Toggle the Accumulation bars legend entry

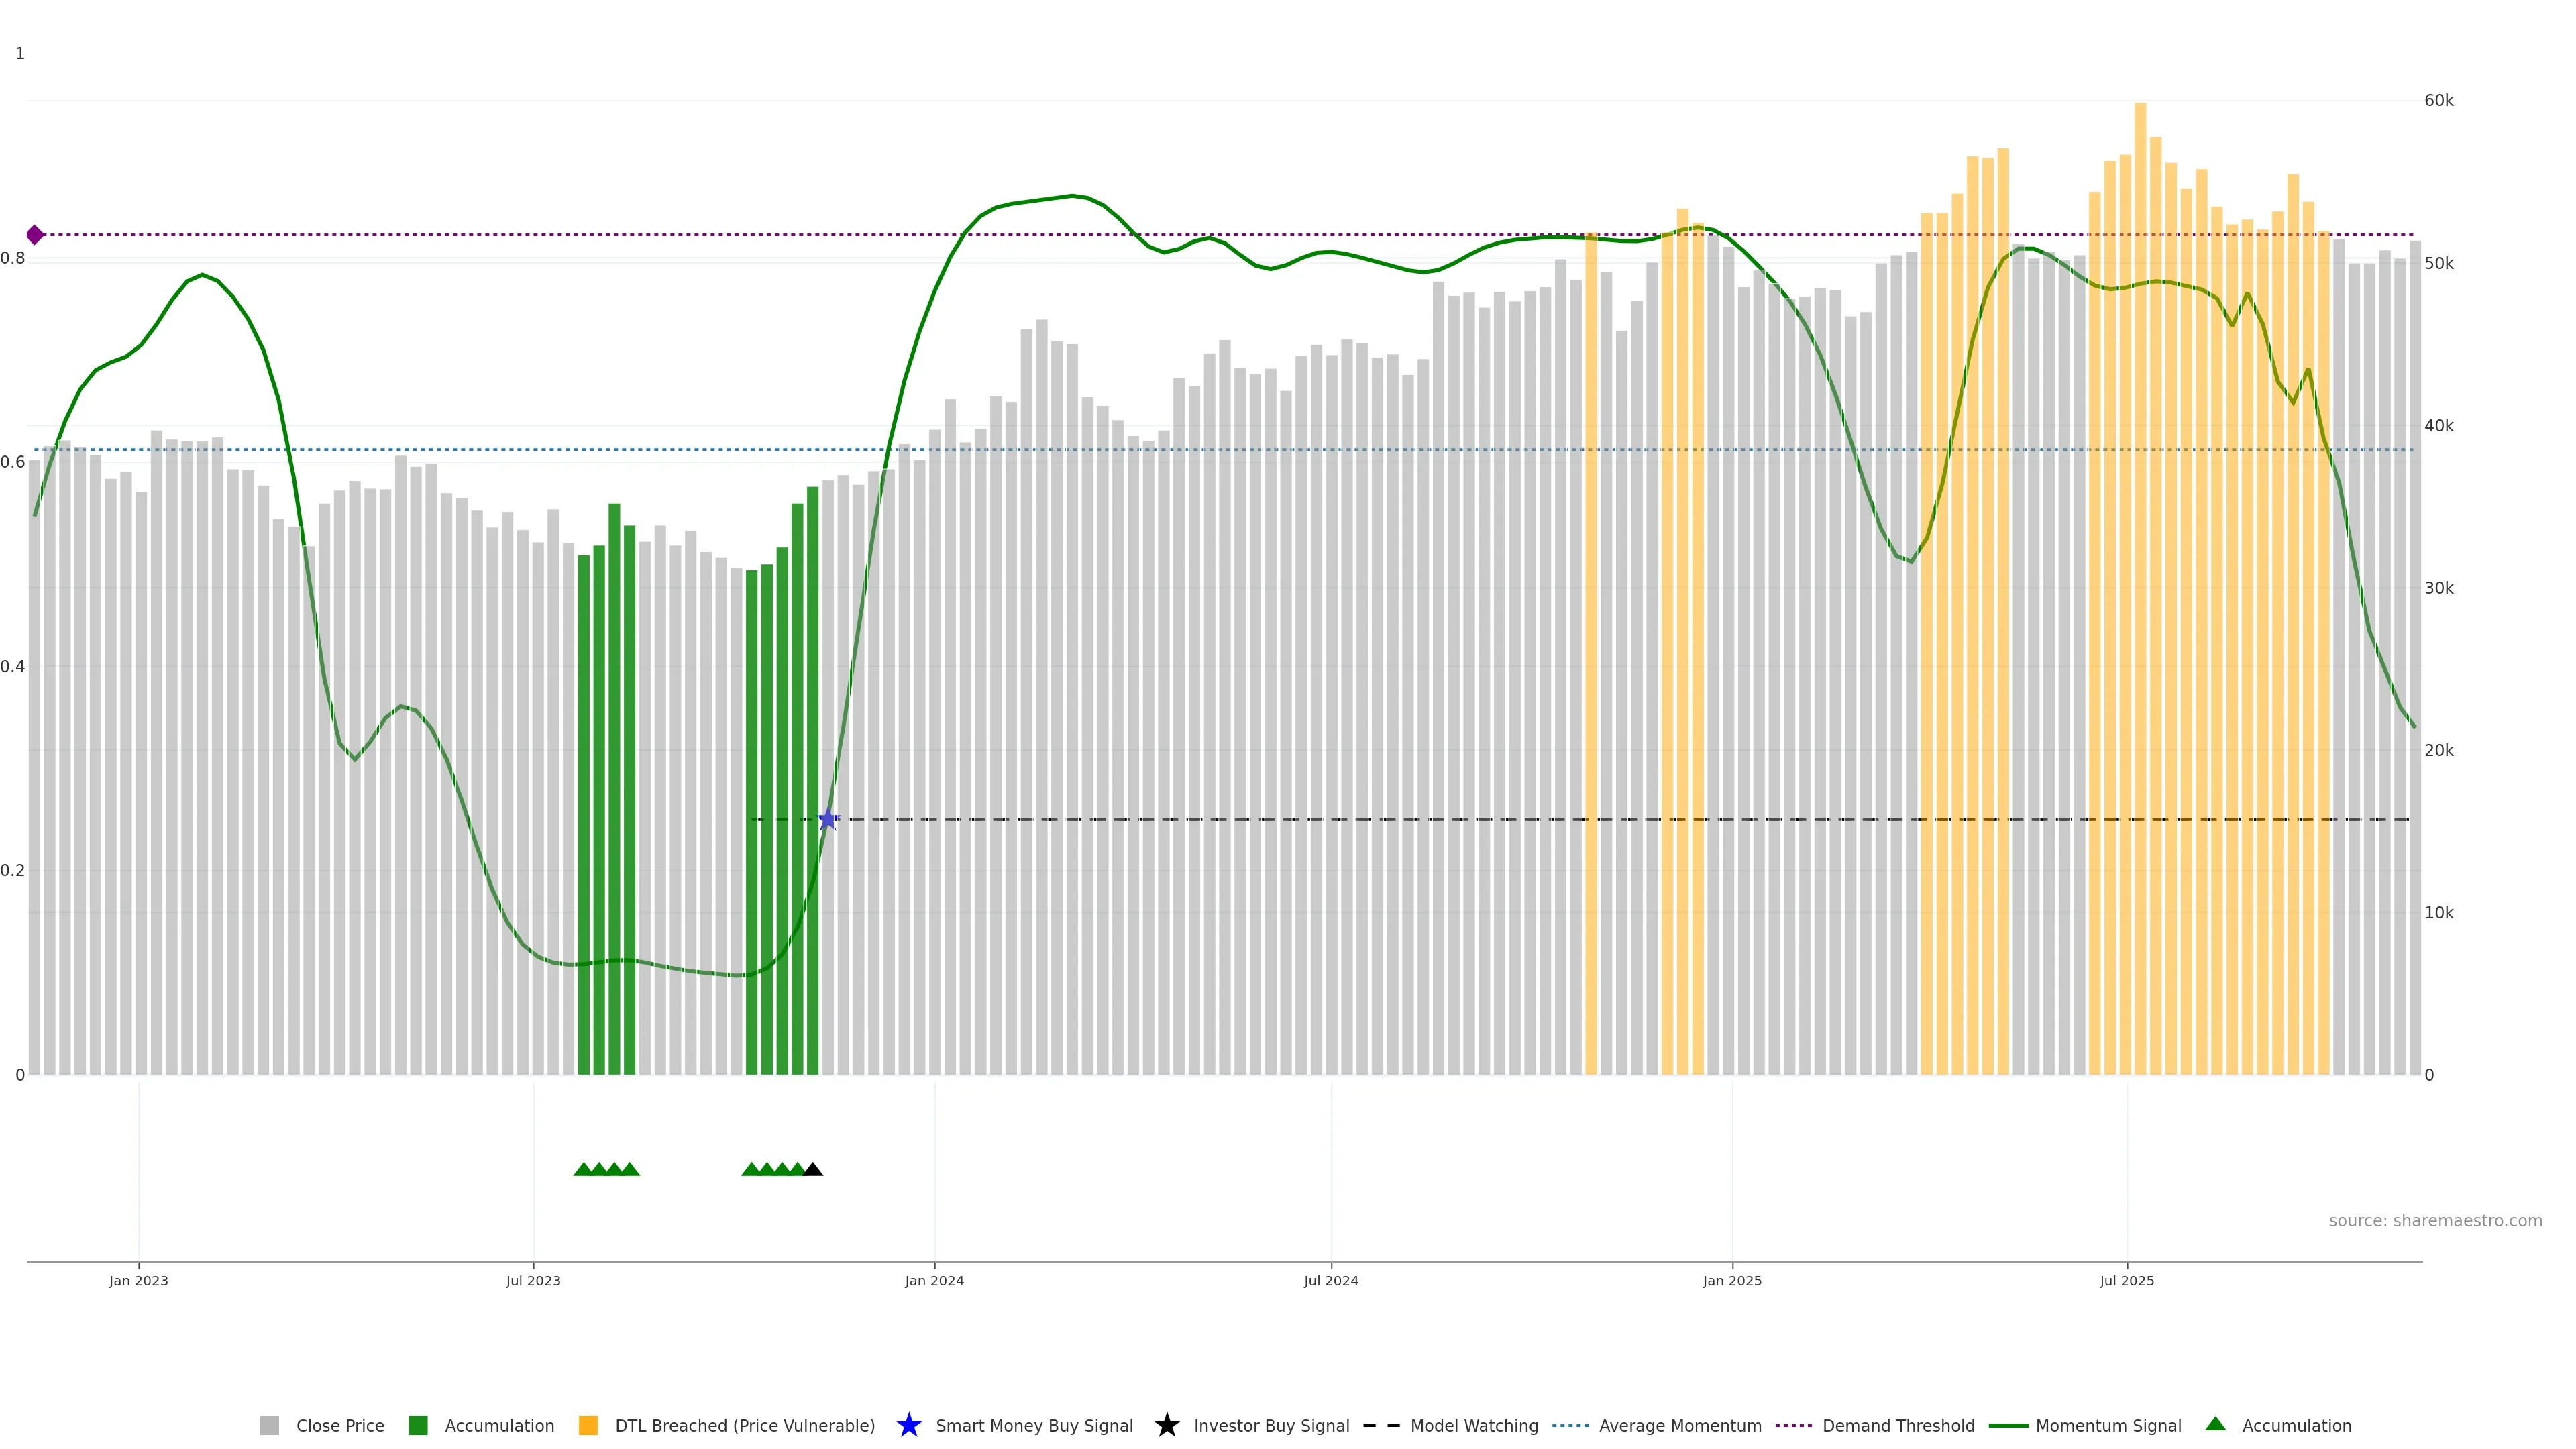coord(498,1425)
